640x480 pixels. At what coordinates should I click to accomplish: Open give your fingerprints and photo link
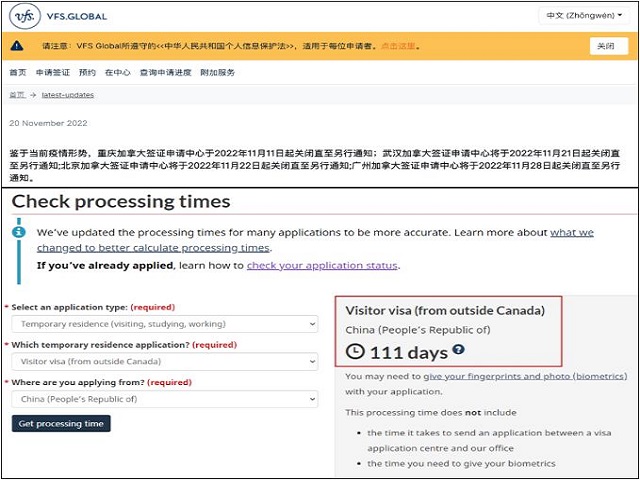(x=525, y=376)
